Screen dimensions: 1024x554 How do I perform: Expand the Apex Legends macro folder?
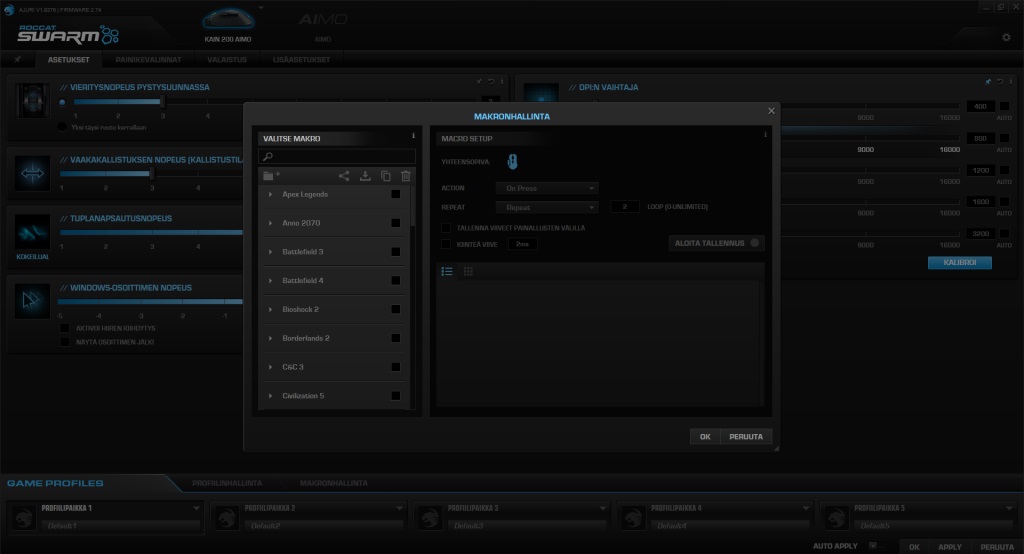(x=270, y=194)
